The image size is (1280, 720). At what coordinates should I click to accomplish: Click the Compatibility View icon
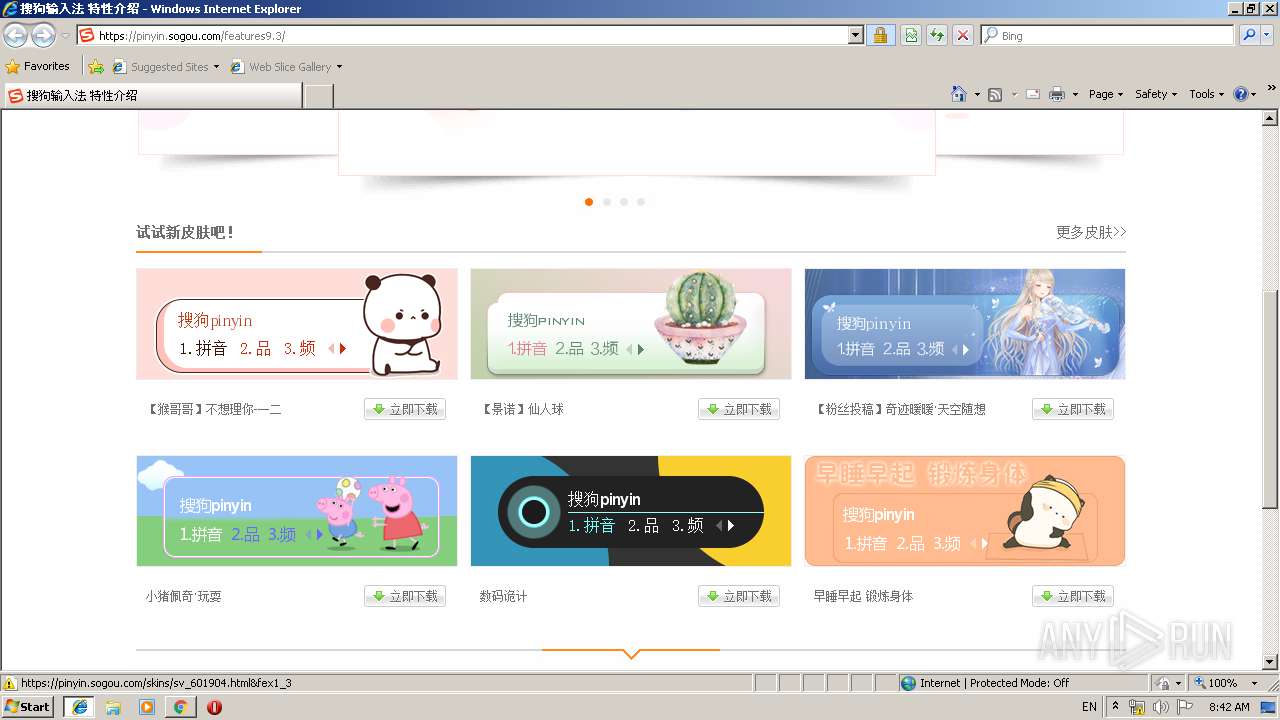coord(911,35)
